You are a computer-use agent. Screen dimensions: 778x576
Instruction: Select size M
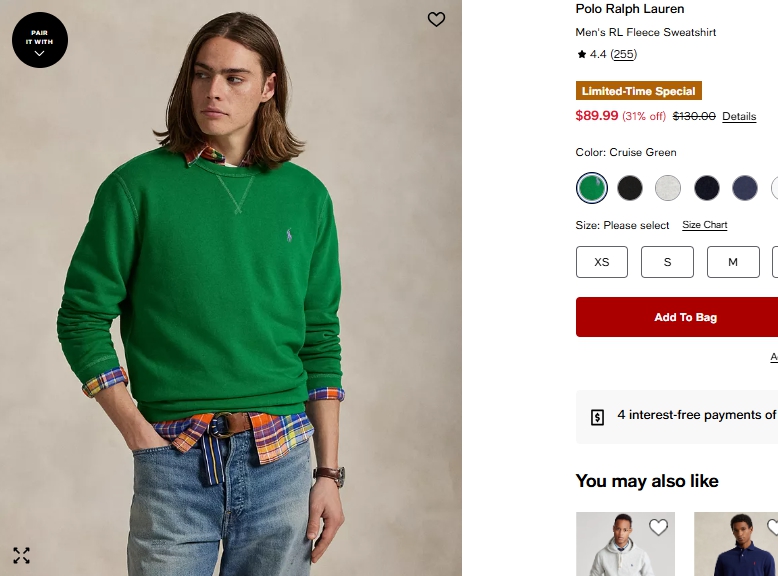point(733,262)
